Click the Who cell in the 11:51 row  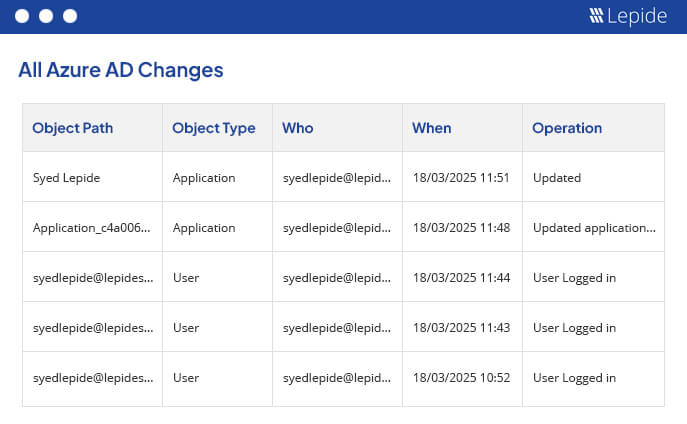337,178
